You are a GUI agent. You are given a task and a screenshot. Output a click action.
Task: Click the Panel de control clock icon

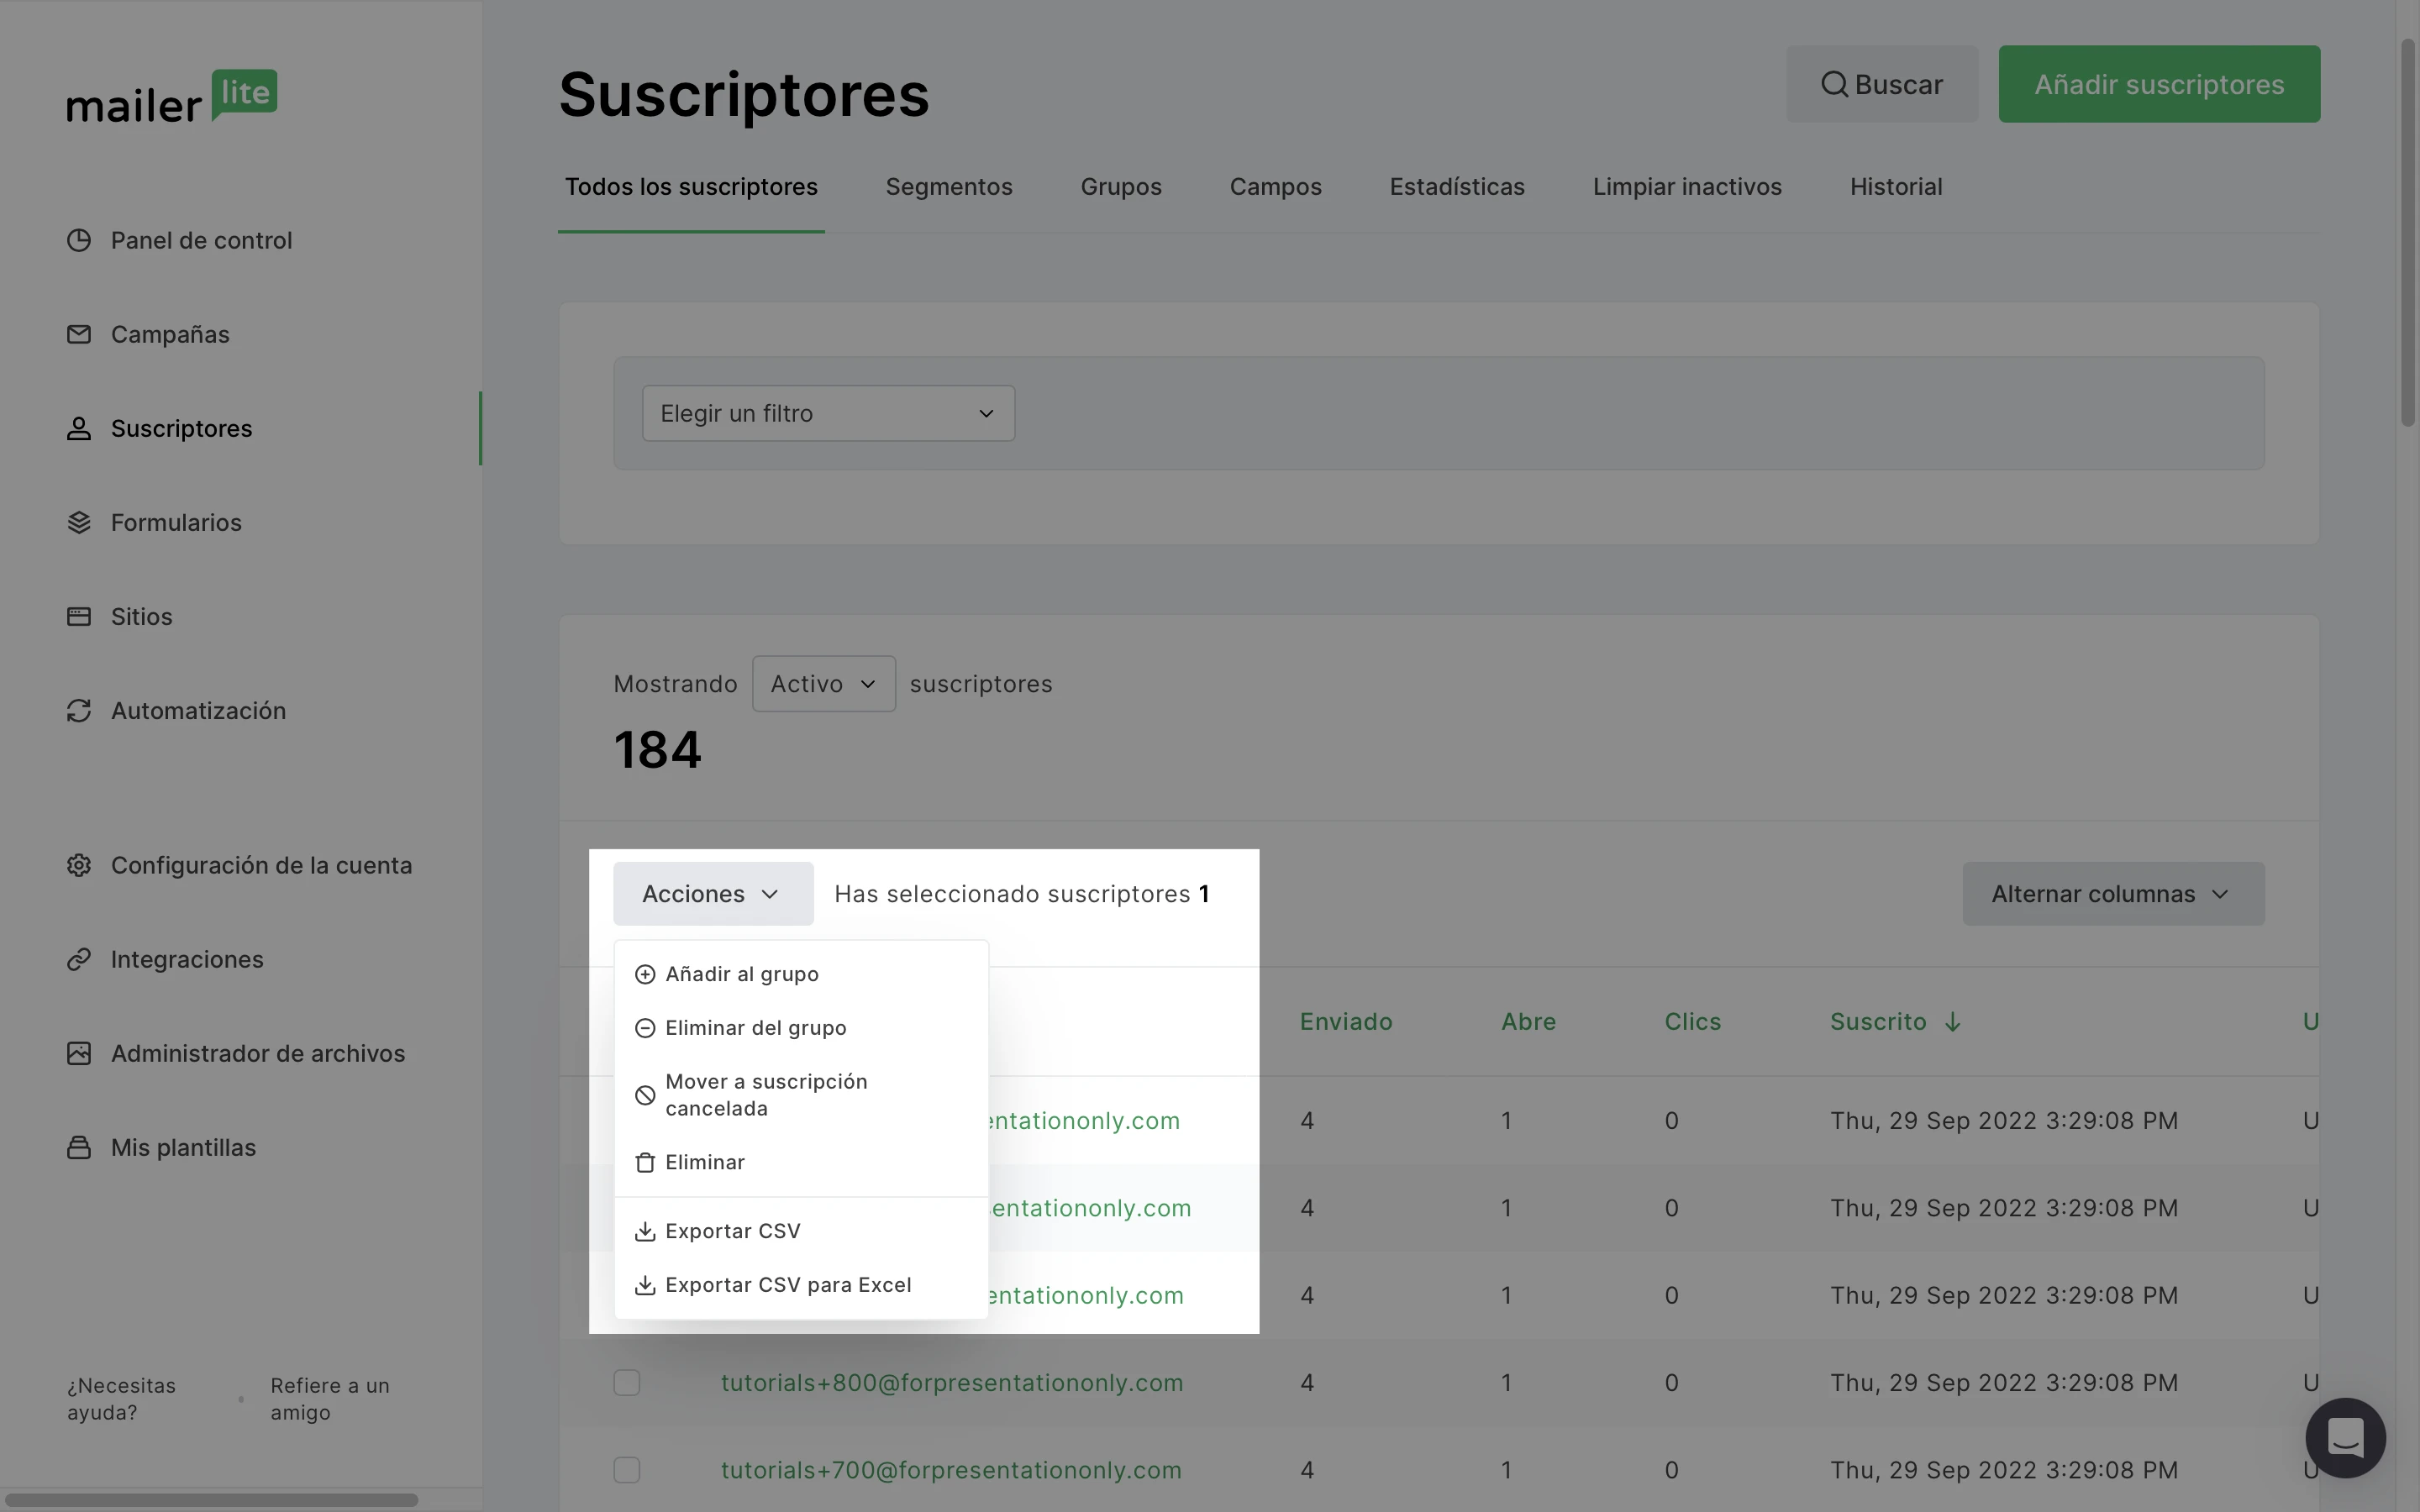tap(79, 241)
